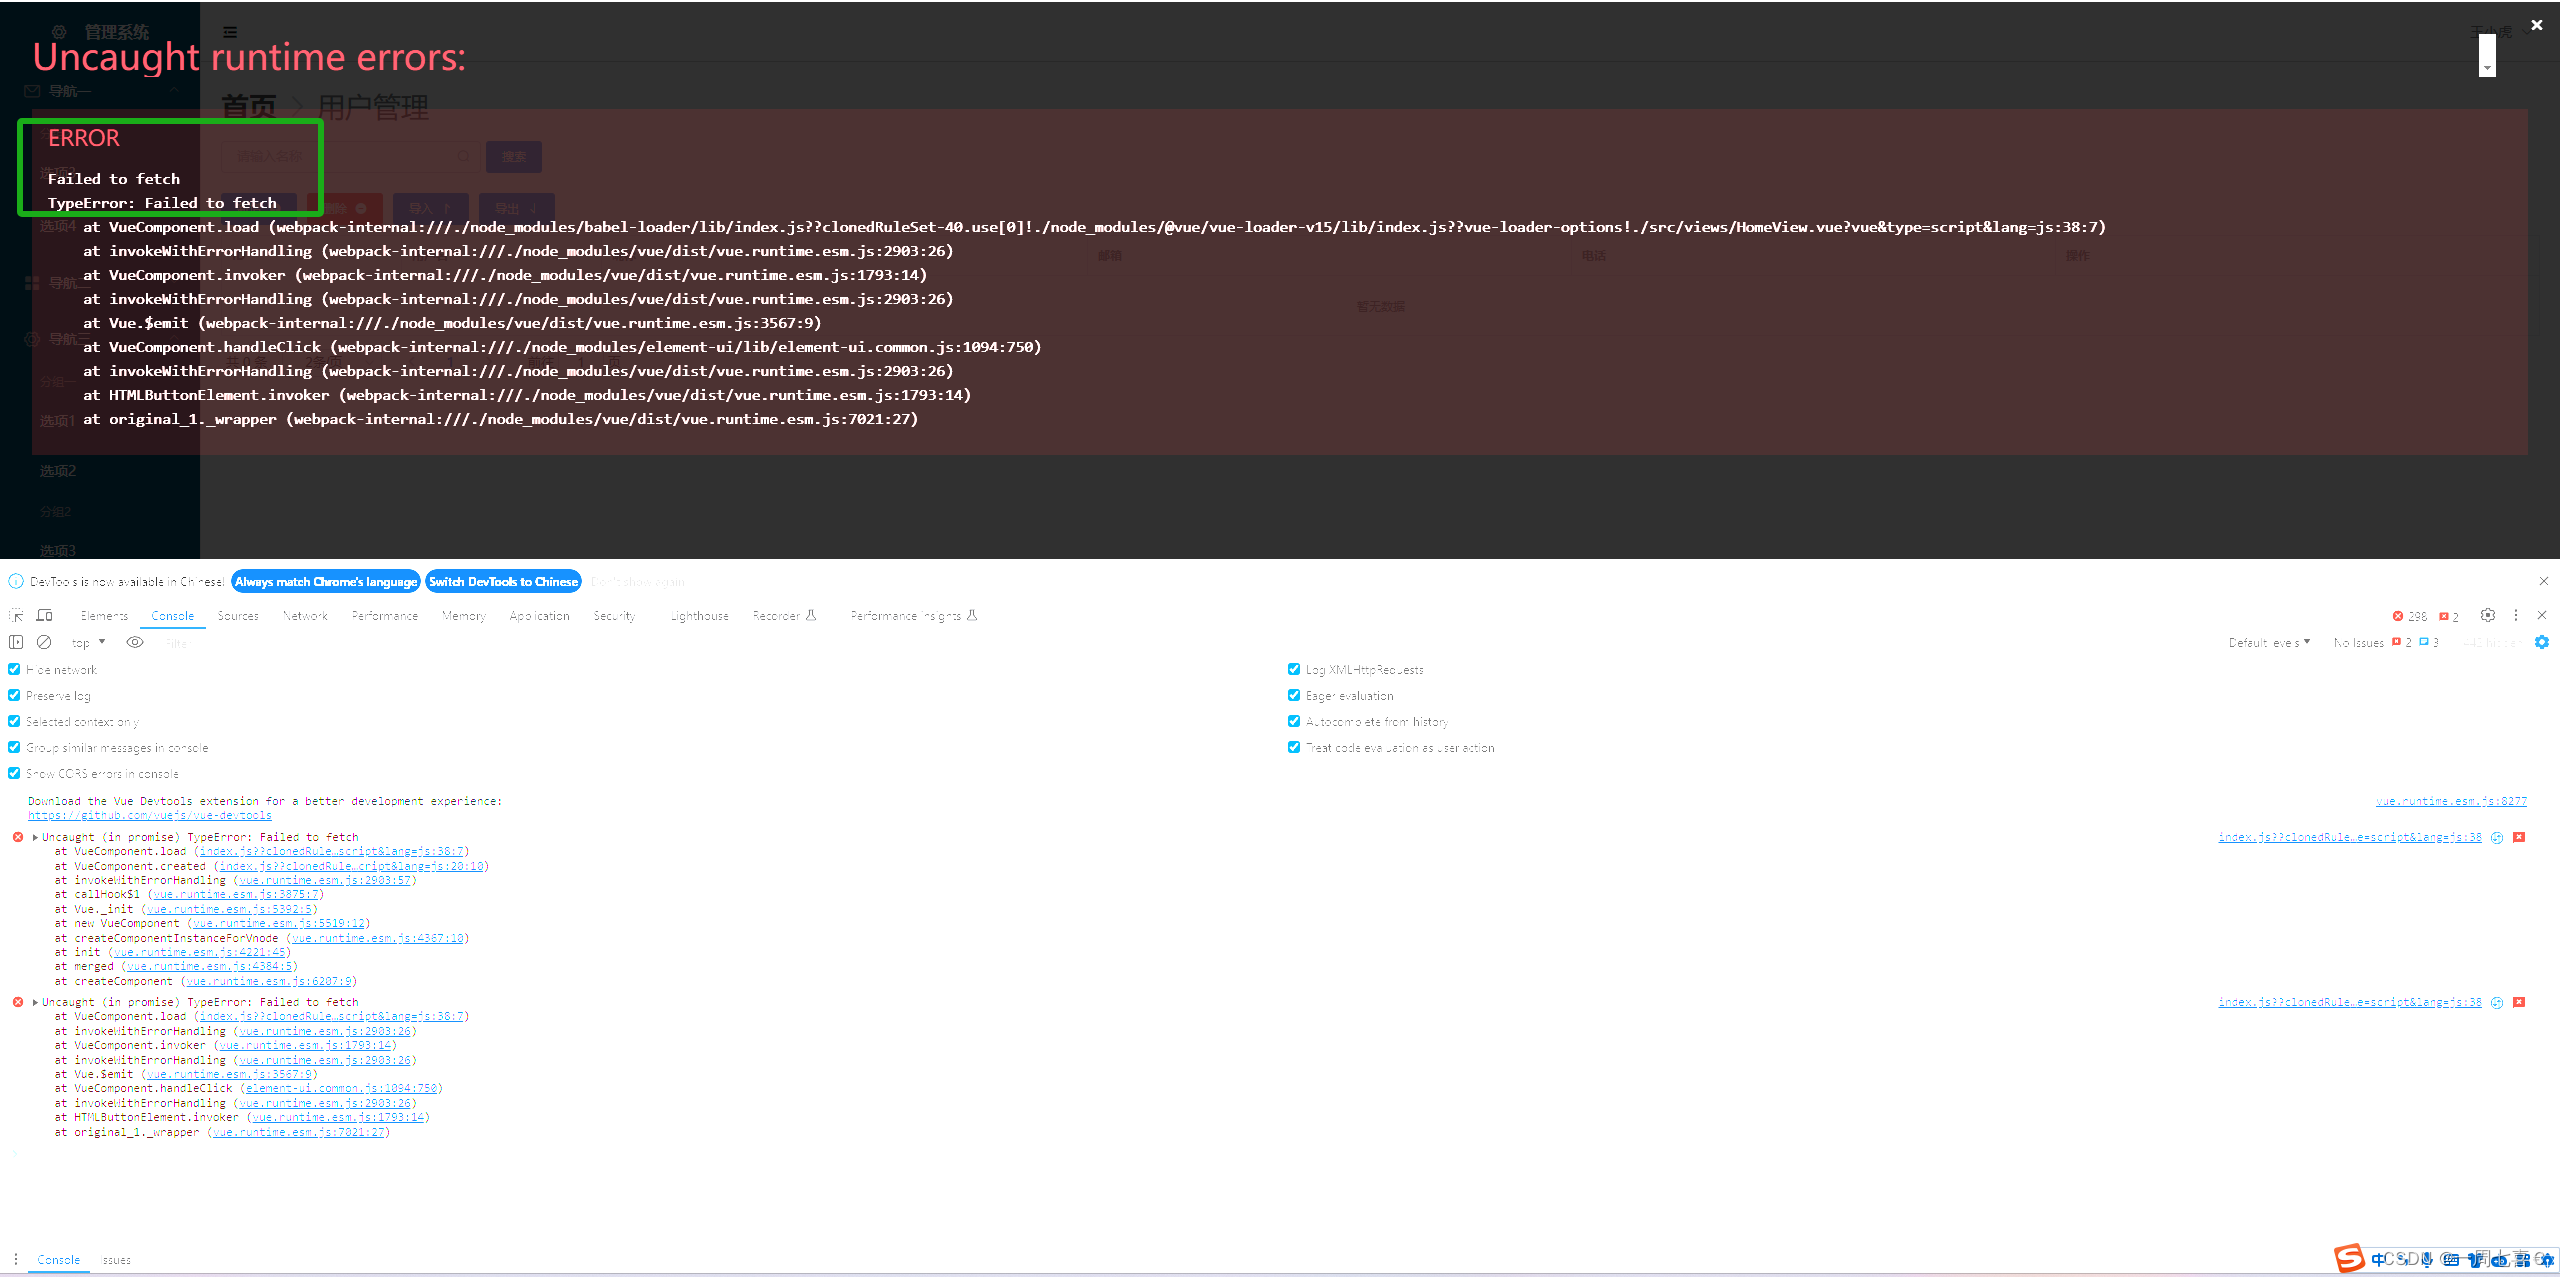Expand the first Uncaught TypeError entry
Image resolution: width=2560 pixels, height=1277 pixels.
click(34, 837)
